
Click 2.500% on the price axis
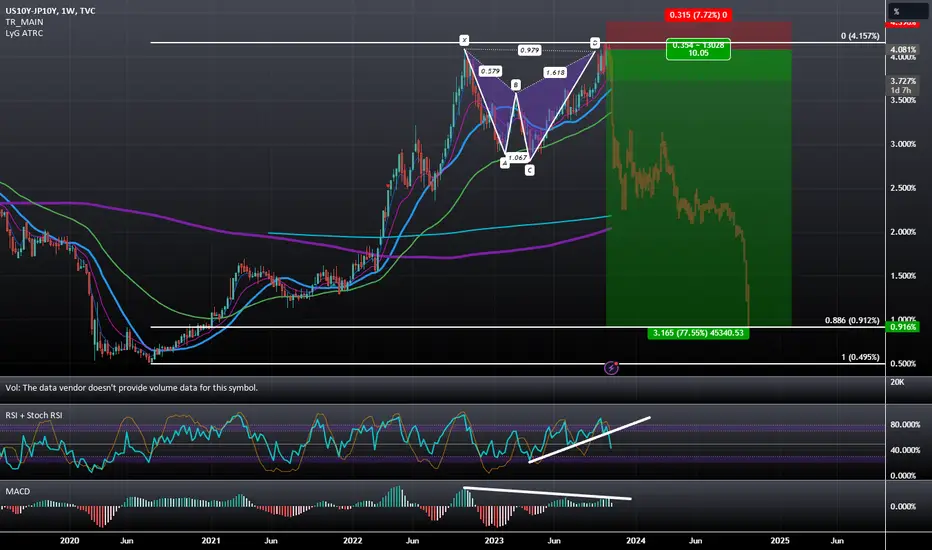point(903,188)
